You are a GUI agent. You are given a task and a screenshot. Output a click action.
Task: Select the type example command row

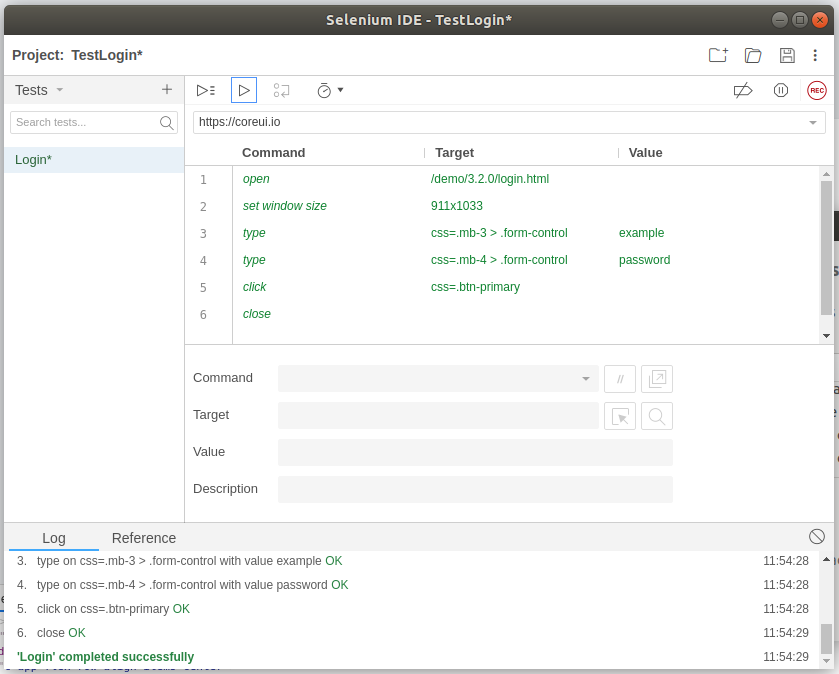(x=502, y=233)
